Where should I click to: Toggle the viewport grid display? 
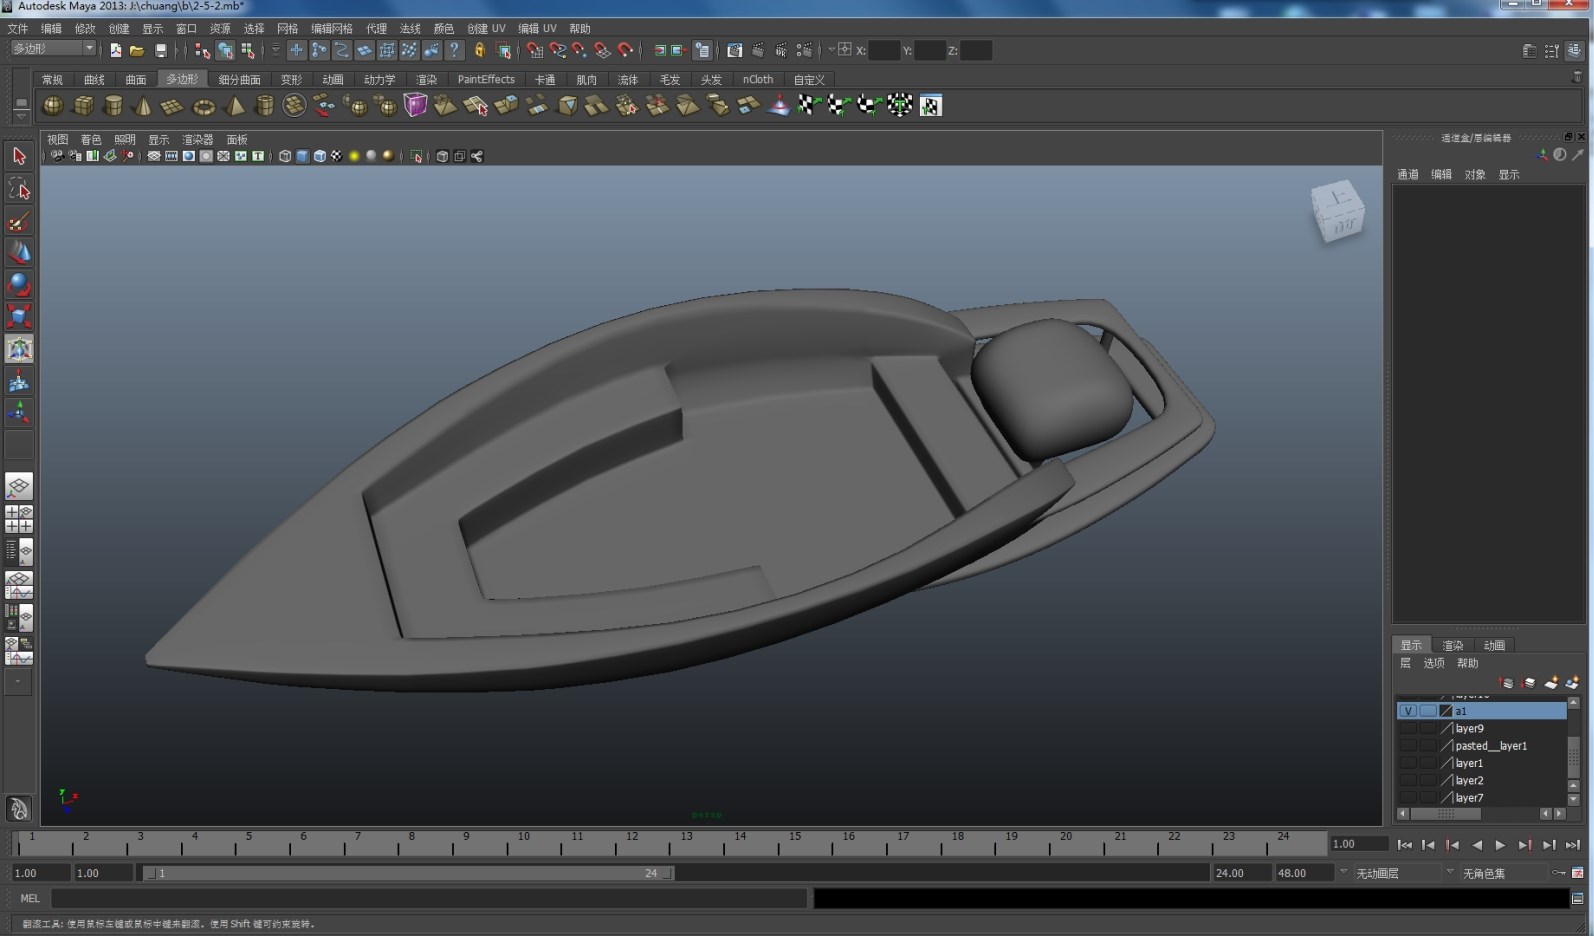[x=154, y=156]
